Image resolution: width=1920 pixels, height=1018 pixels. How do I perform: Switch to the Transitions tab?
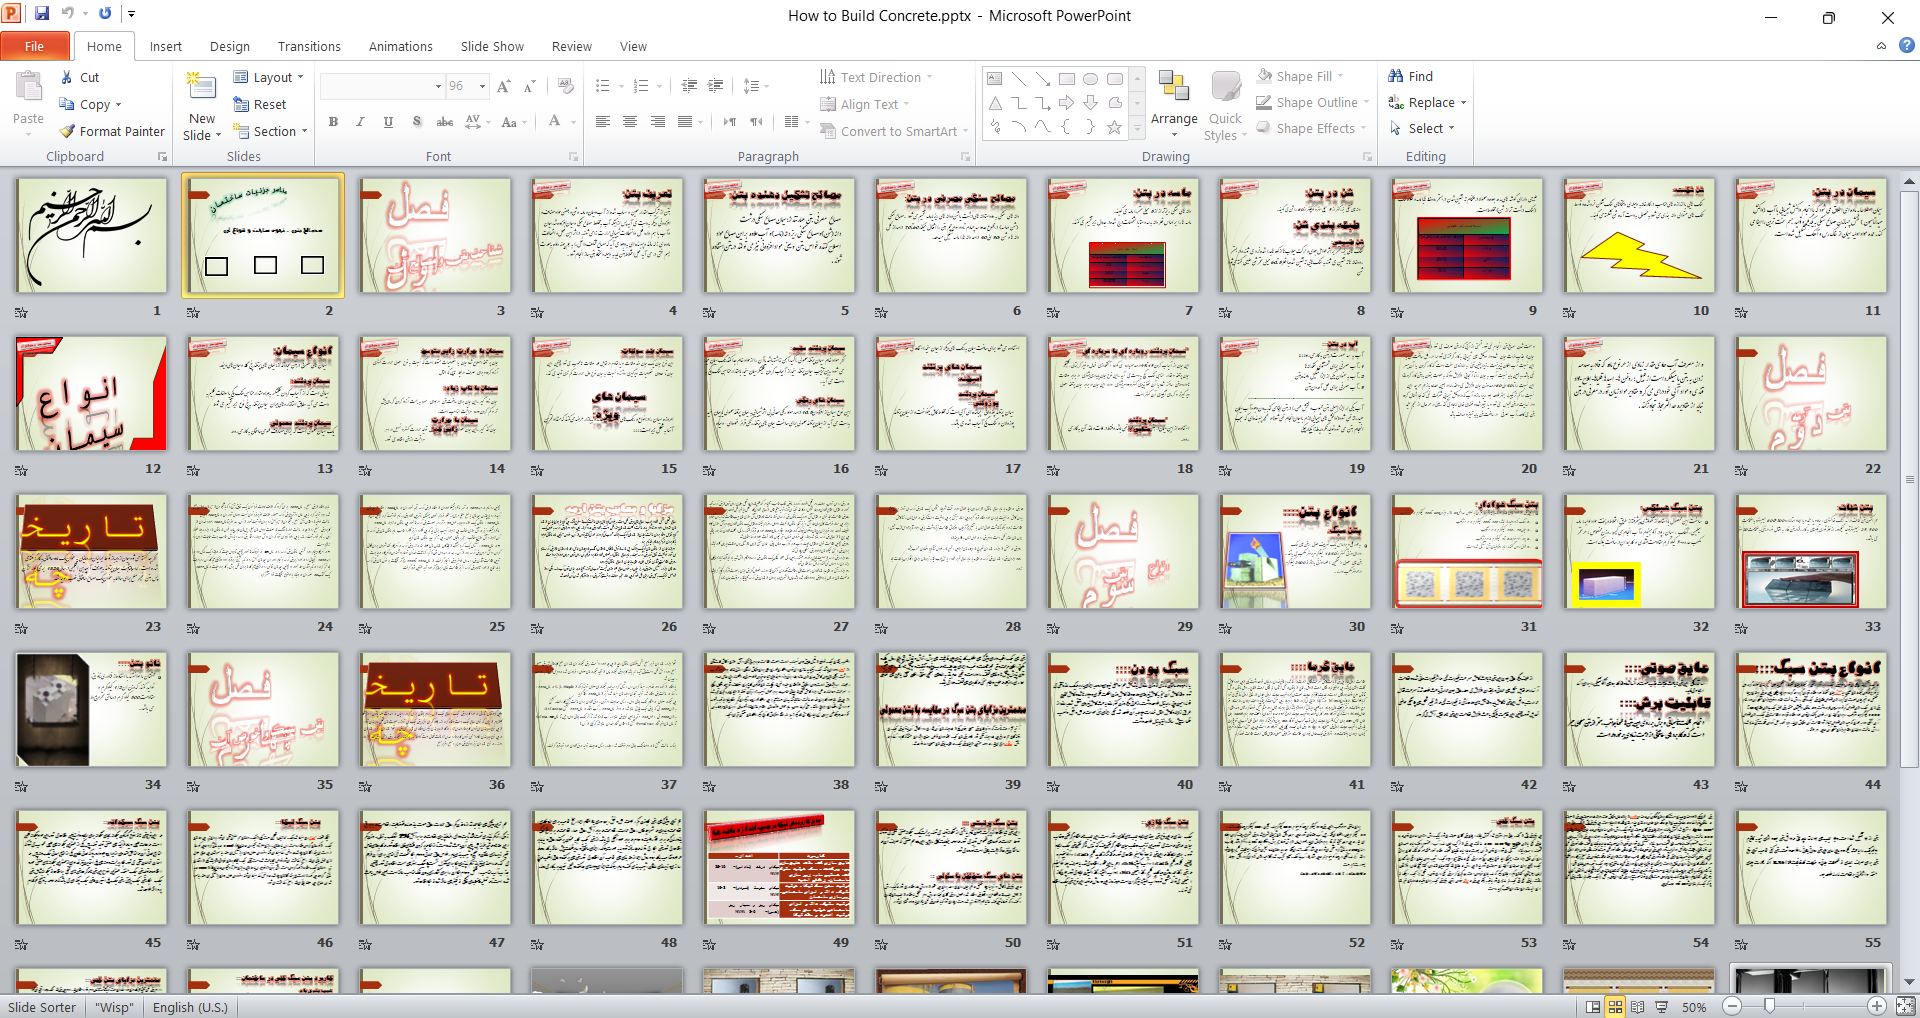point(309,46)
